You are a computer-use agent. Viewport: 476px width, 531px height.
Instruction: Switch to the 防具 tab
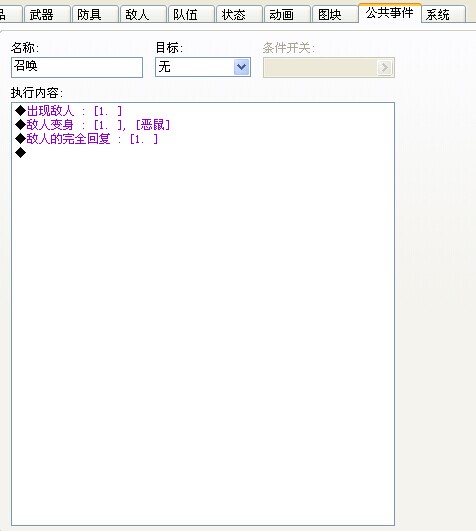point(95,15)
